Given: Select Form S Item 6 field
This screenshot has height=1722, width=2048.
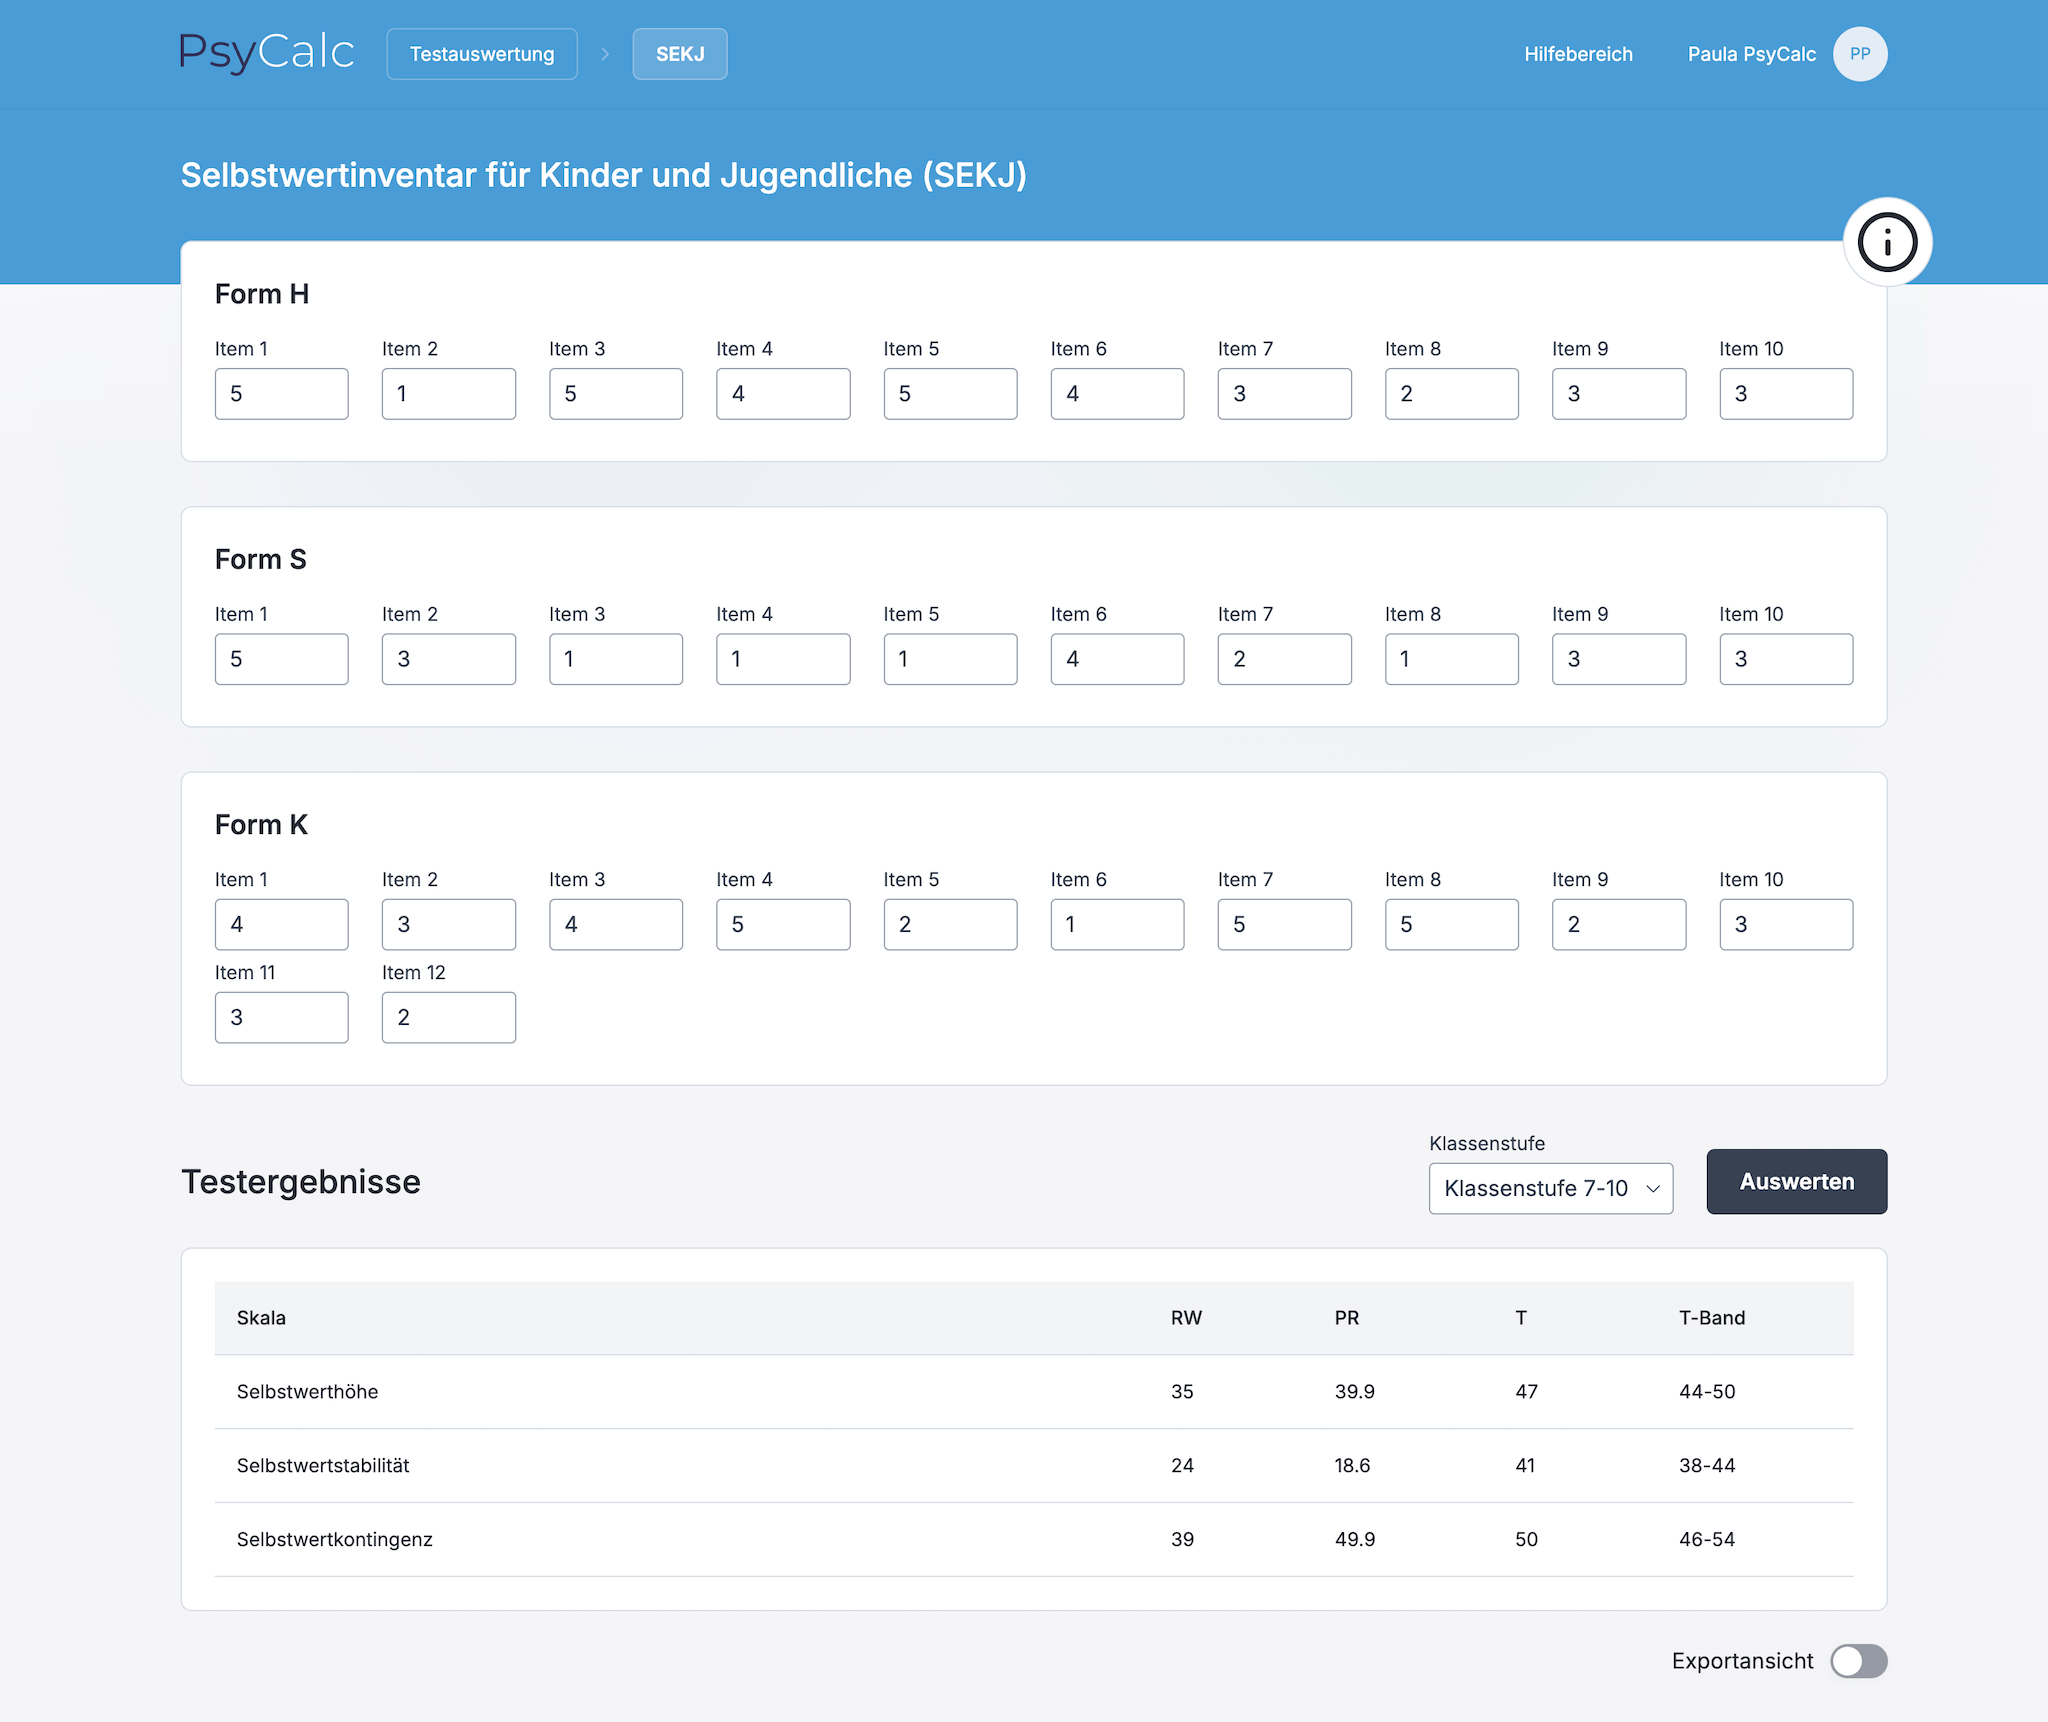Looking at the screenshot, I should 1117,659.
